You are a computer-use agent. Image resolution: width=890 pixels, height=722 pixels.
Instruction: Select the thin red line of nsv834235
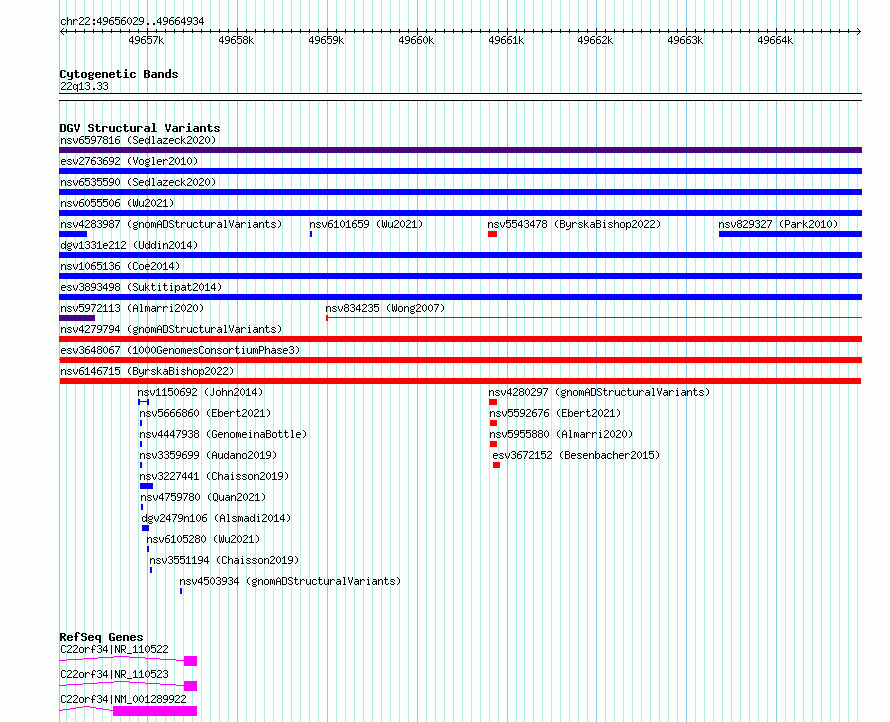coord(594,318)
